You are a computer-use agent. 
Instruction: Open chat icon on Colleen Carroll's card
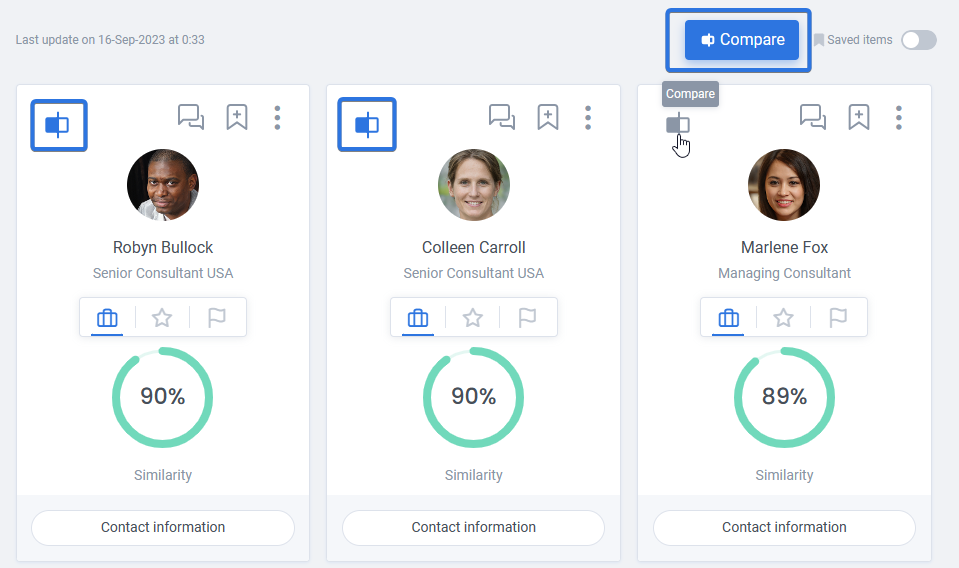[x=502, y=117]
